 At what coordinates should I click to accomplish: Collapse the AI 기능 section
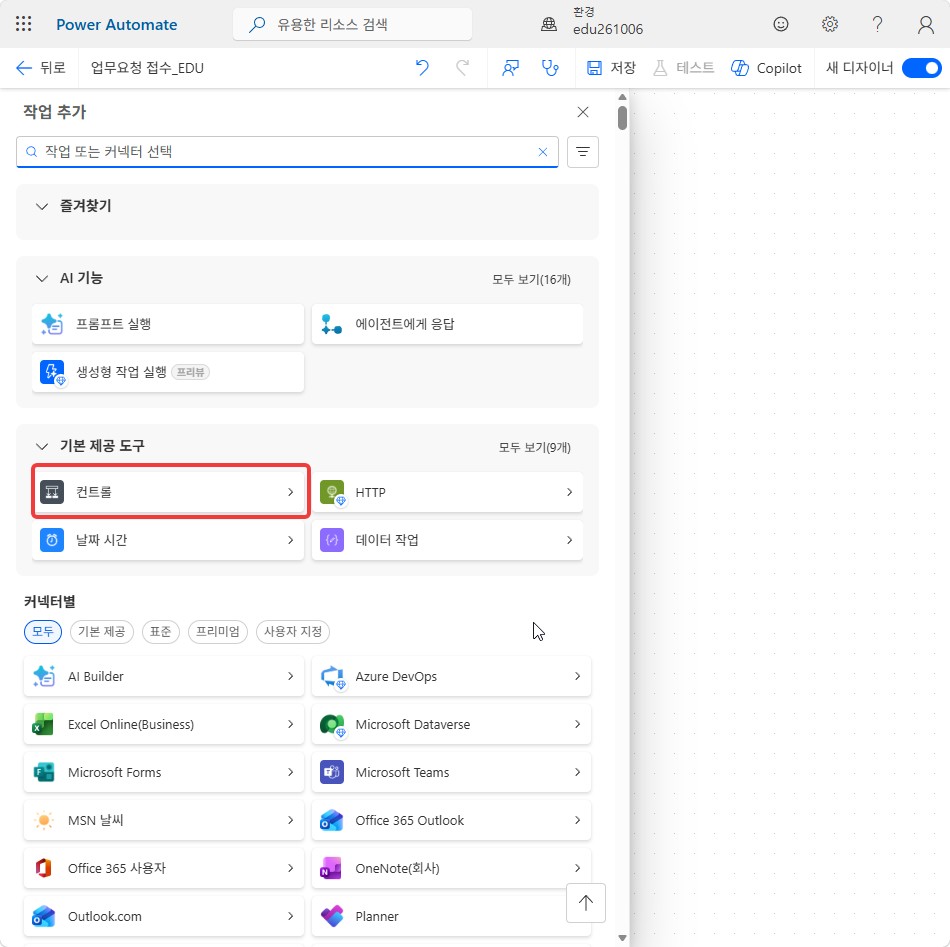(42, 279)
